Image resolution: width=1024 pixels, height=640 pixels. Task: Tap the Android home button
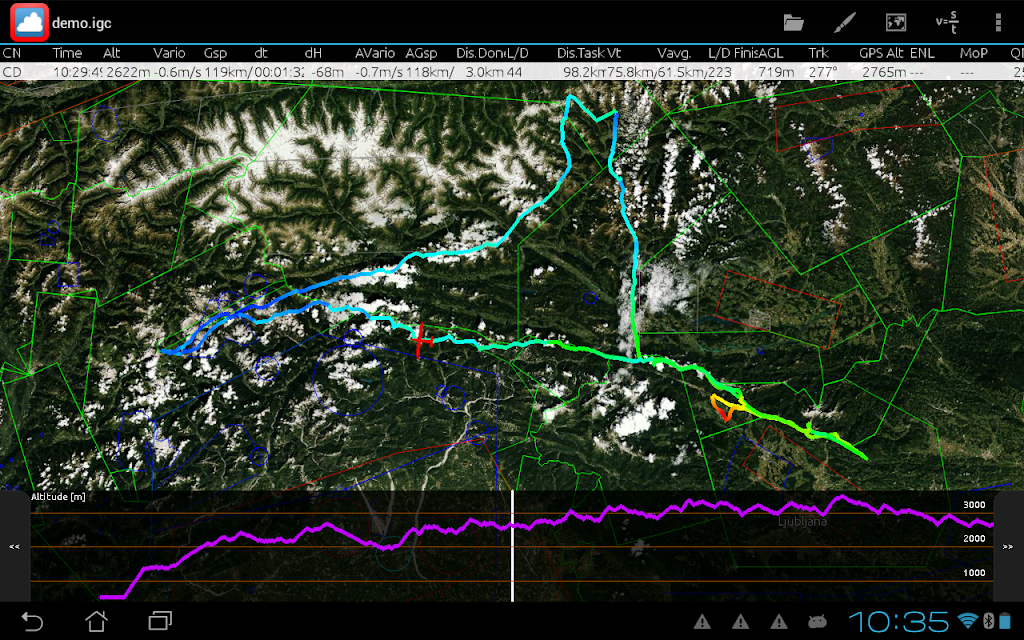(x=96, y=620)
